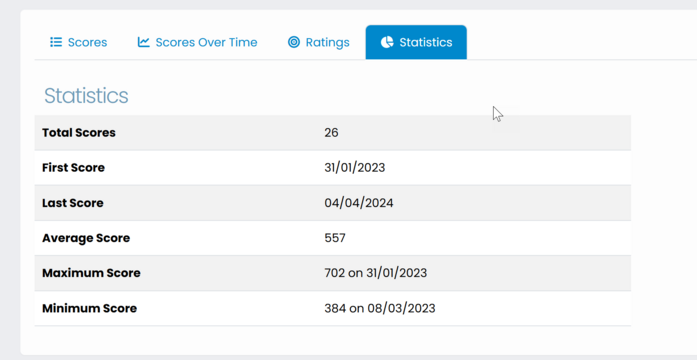Click the maximum score value 702

(x=335, y=273)
